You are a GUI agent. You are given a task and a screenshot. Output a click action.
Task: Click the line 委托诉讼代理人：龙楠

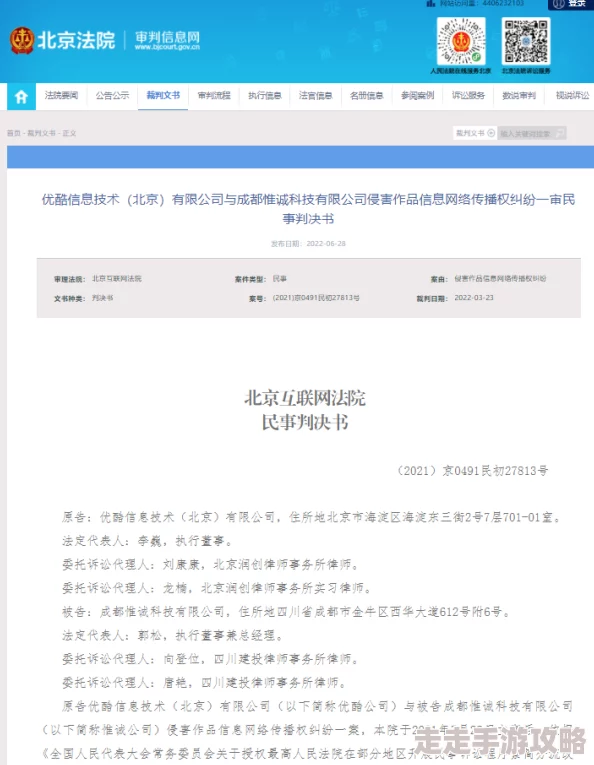pyautogui.click(x=217, y=588)
